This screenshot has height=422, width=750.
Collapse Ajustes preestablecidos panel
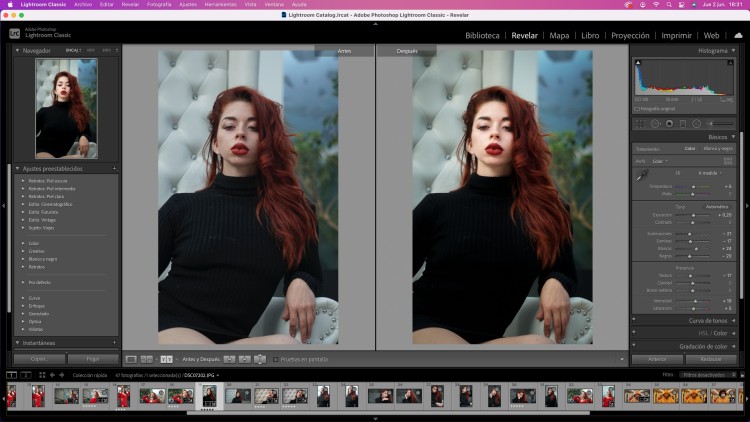tap(18, 168)
